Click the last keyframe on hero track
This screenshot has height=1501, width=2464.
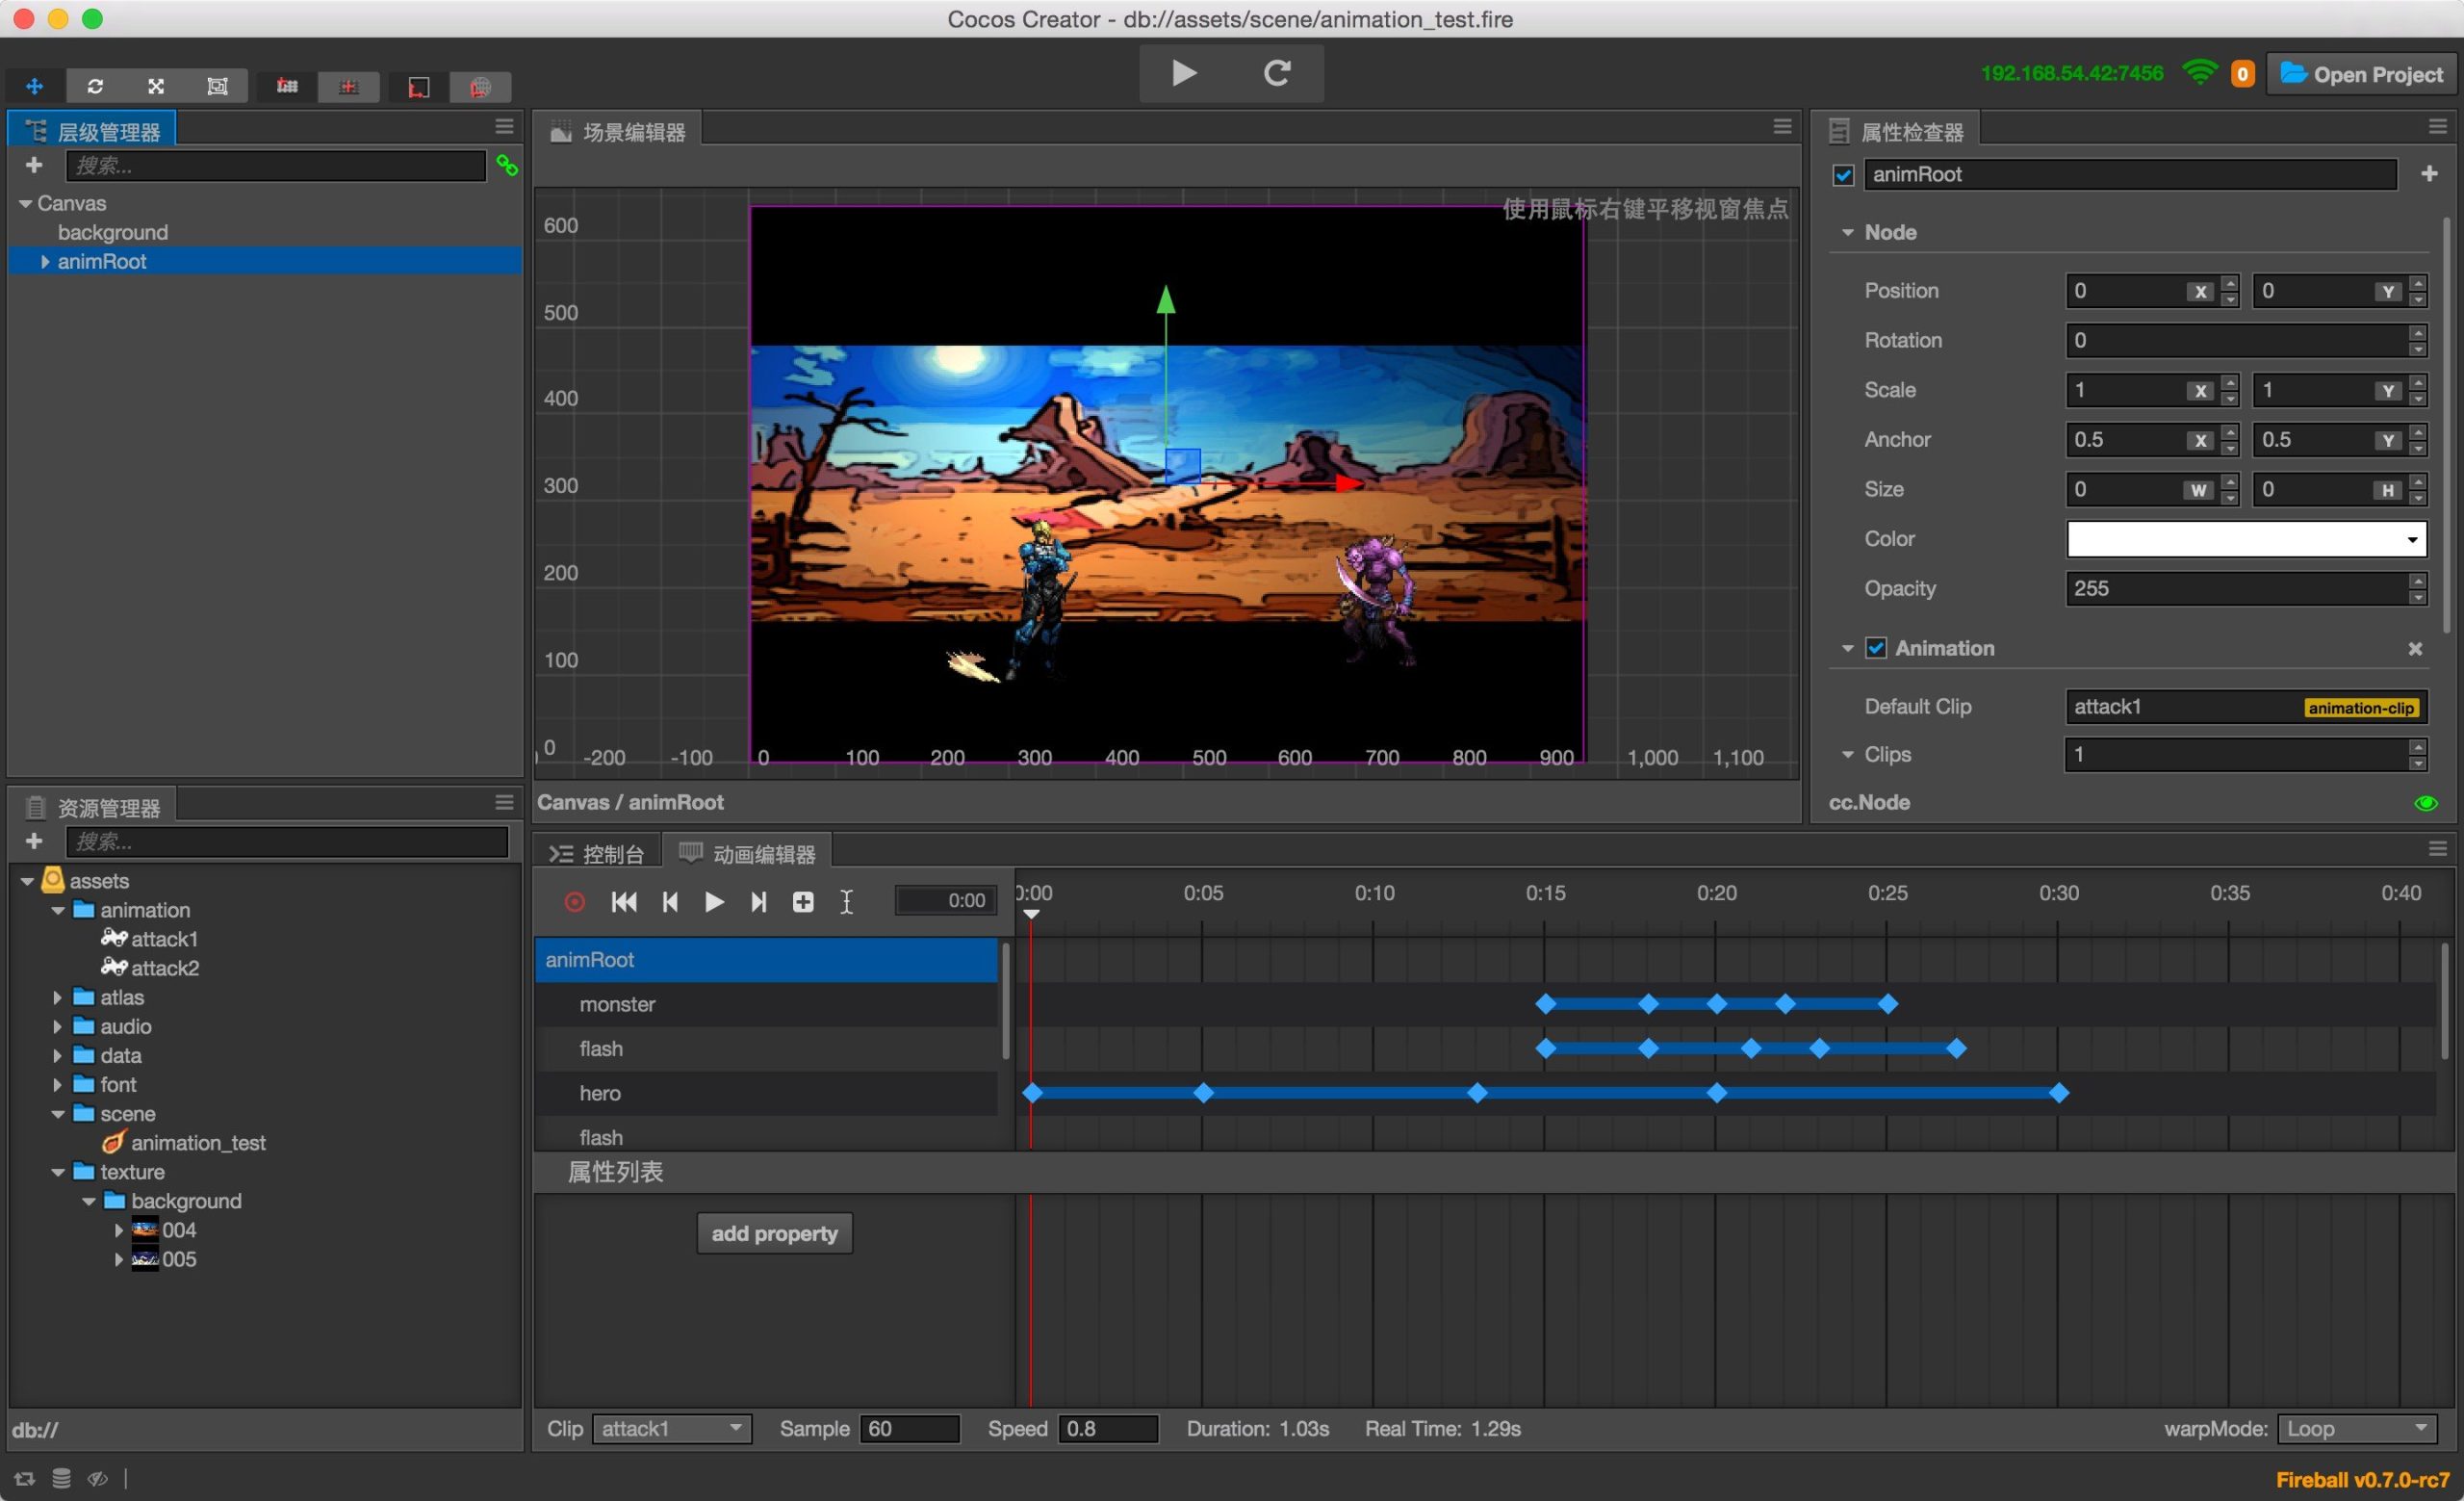[x=2058, y=1093]
